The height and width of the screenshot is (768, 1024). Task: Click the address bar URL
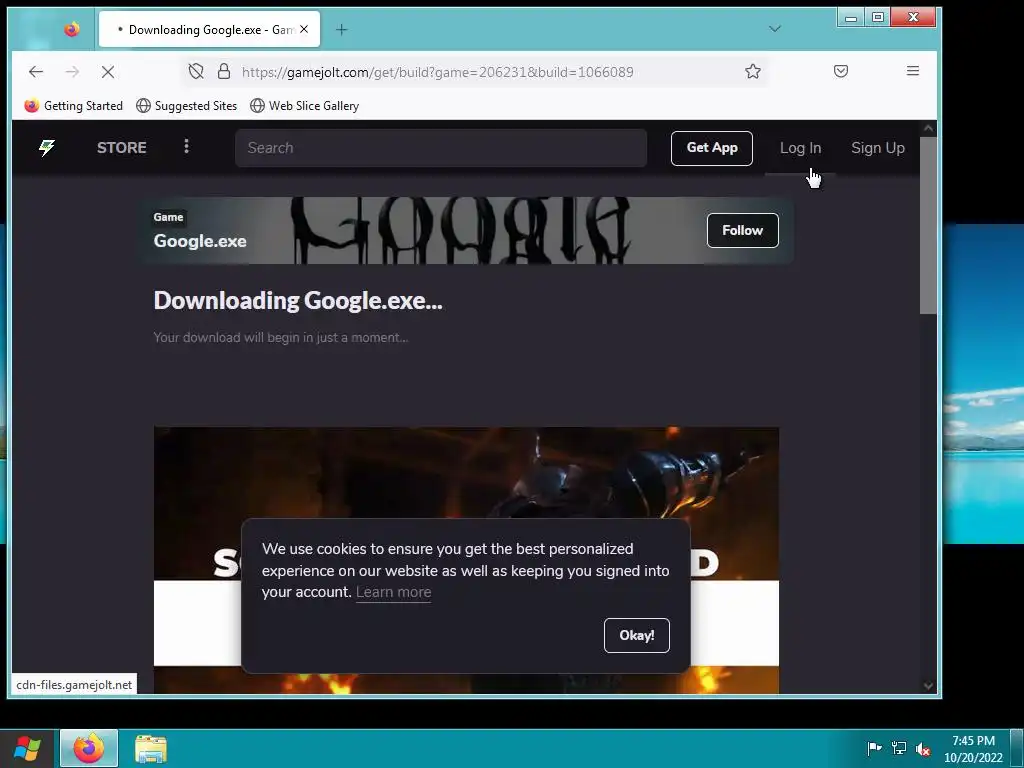click(x=438, y=72)
